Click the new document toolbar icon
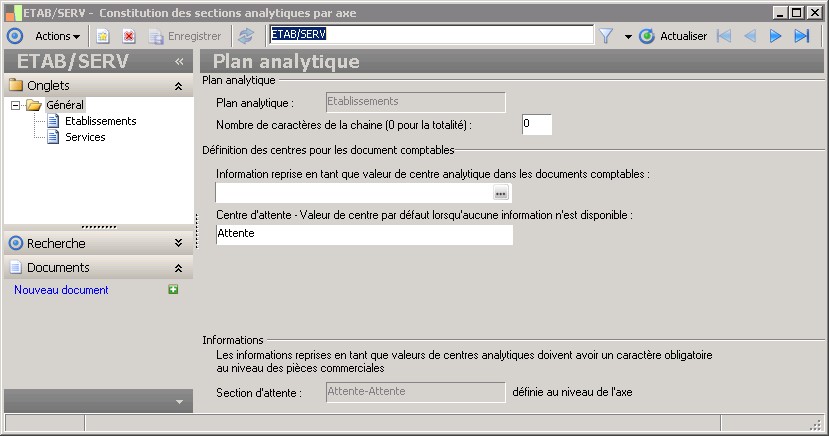This screenshot has height=436, width=829. (x=103, y=36)
